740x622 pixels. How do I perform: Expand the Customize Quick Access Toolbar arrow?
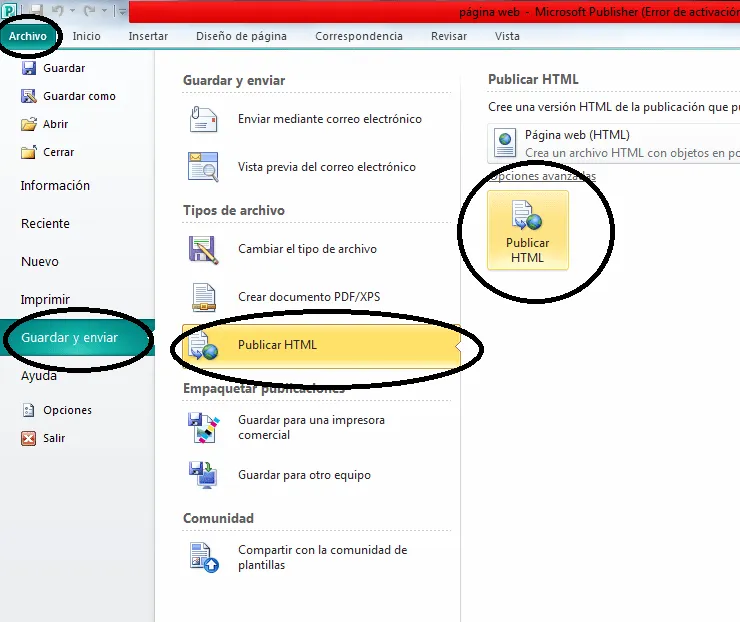click(x=122, y=11)
